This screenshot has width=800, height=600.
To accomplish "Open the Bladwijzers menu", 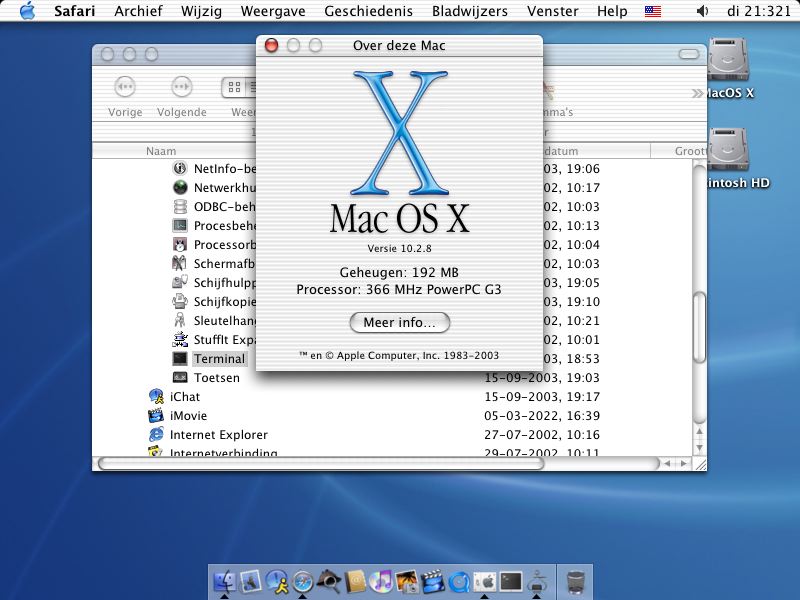I will (469, 12).
